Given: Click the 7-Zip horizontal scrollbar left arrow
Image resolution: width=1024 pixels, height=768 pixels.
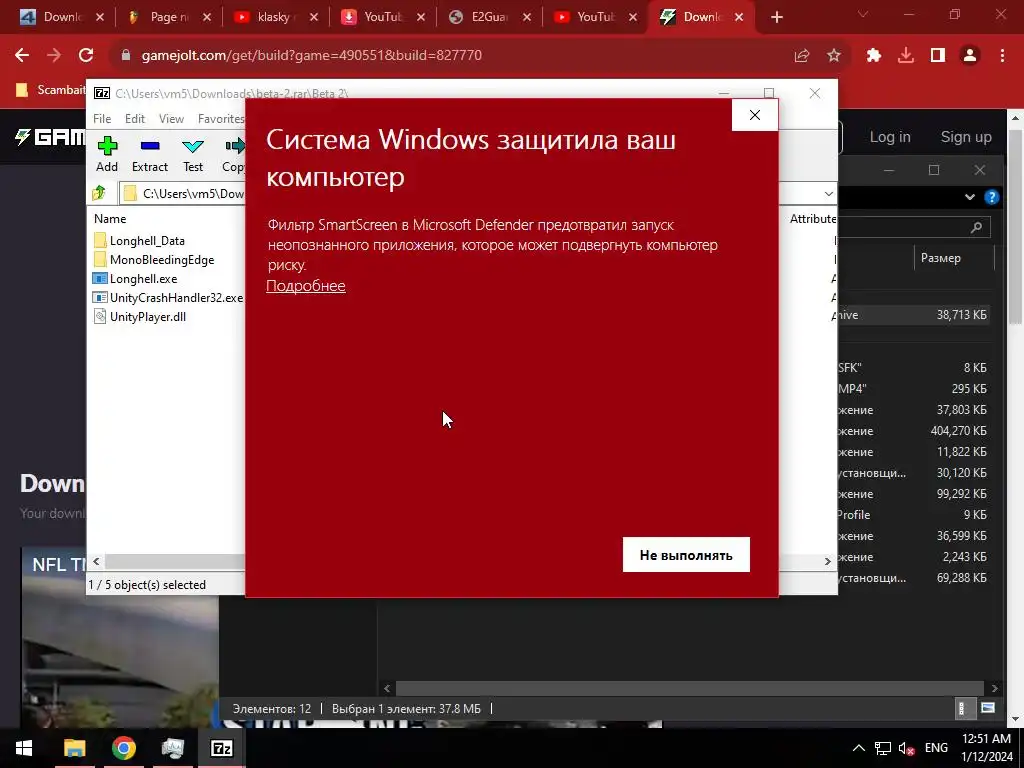Looking at the screenshot, I should [96, 561].
